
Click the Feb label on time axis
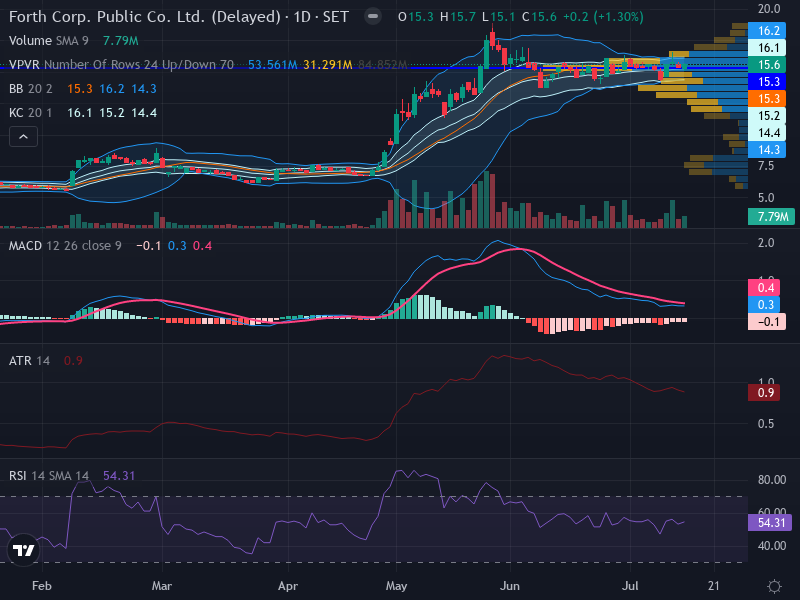click(42, 586)
